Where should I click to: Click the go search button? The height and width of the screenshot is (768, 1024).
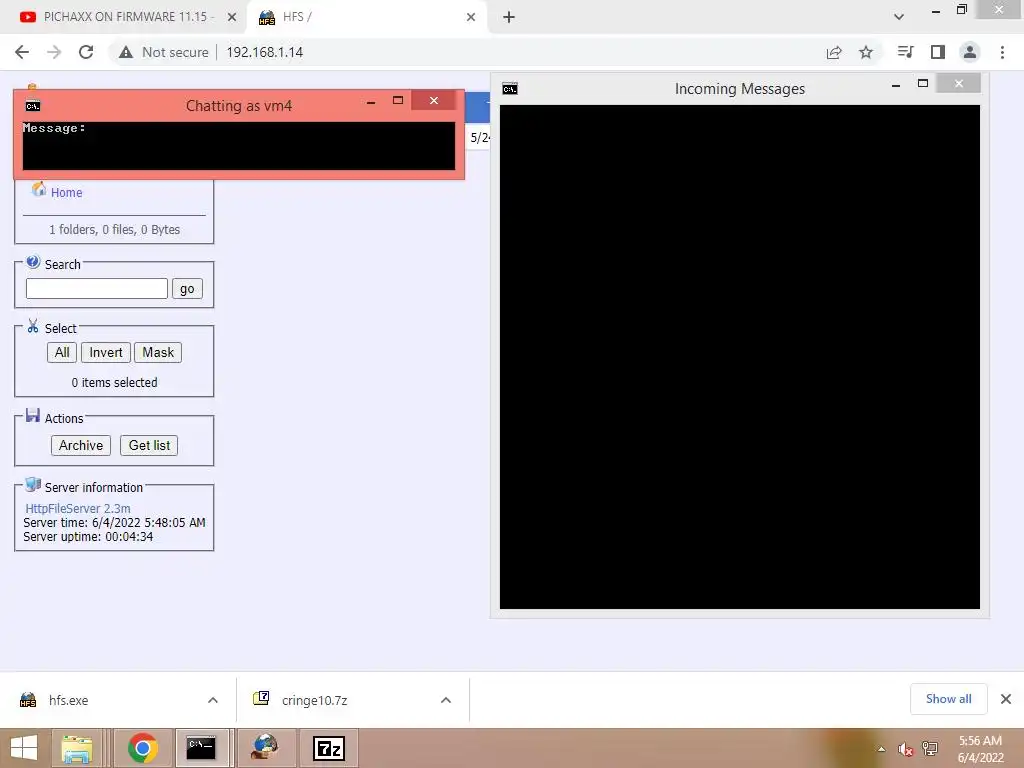point(187,289)
